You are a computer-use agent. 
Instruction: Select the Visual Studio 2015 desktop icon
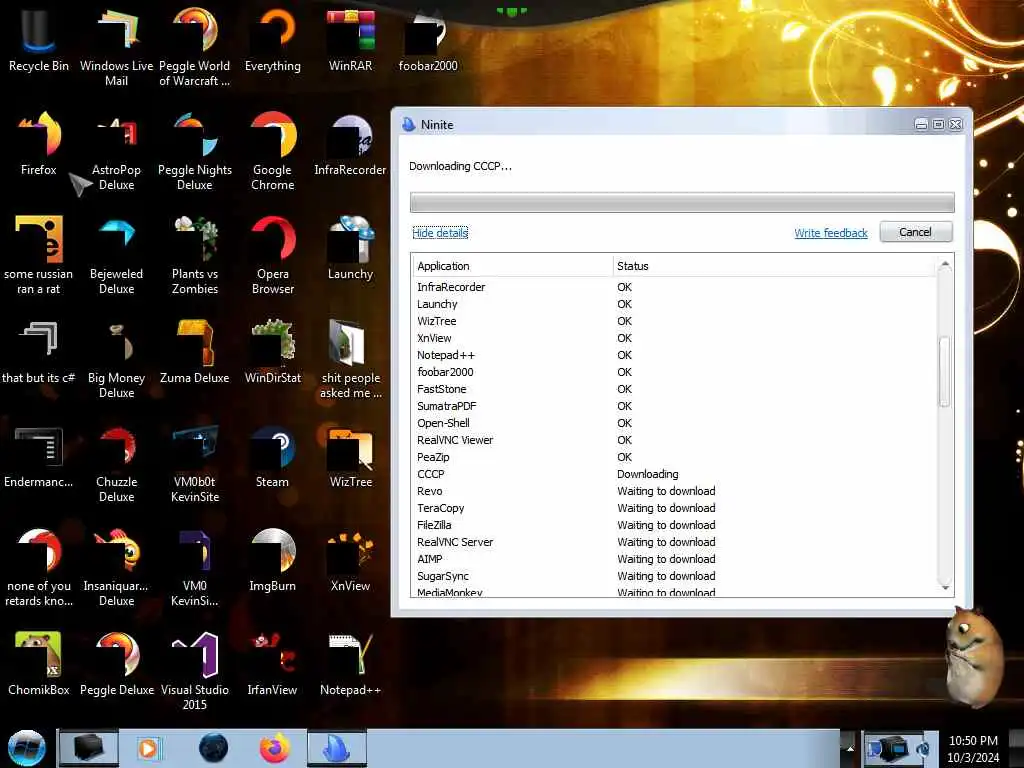(195, 670)
